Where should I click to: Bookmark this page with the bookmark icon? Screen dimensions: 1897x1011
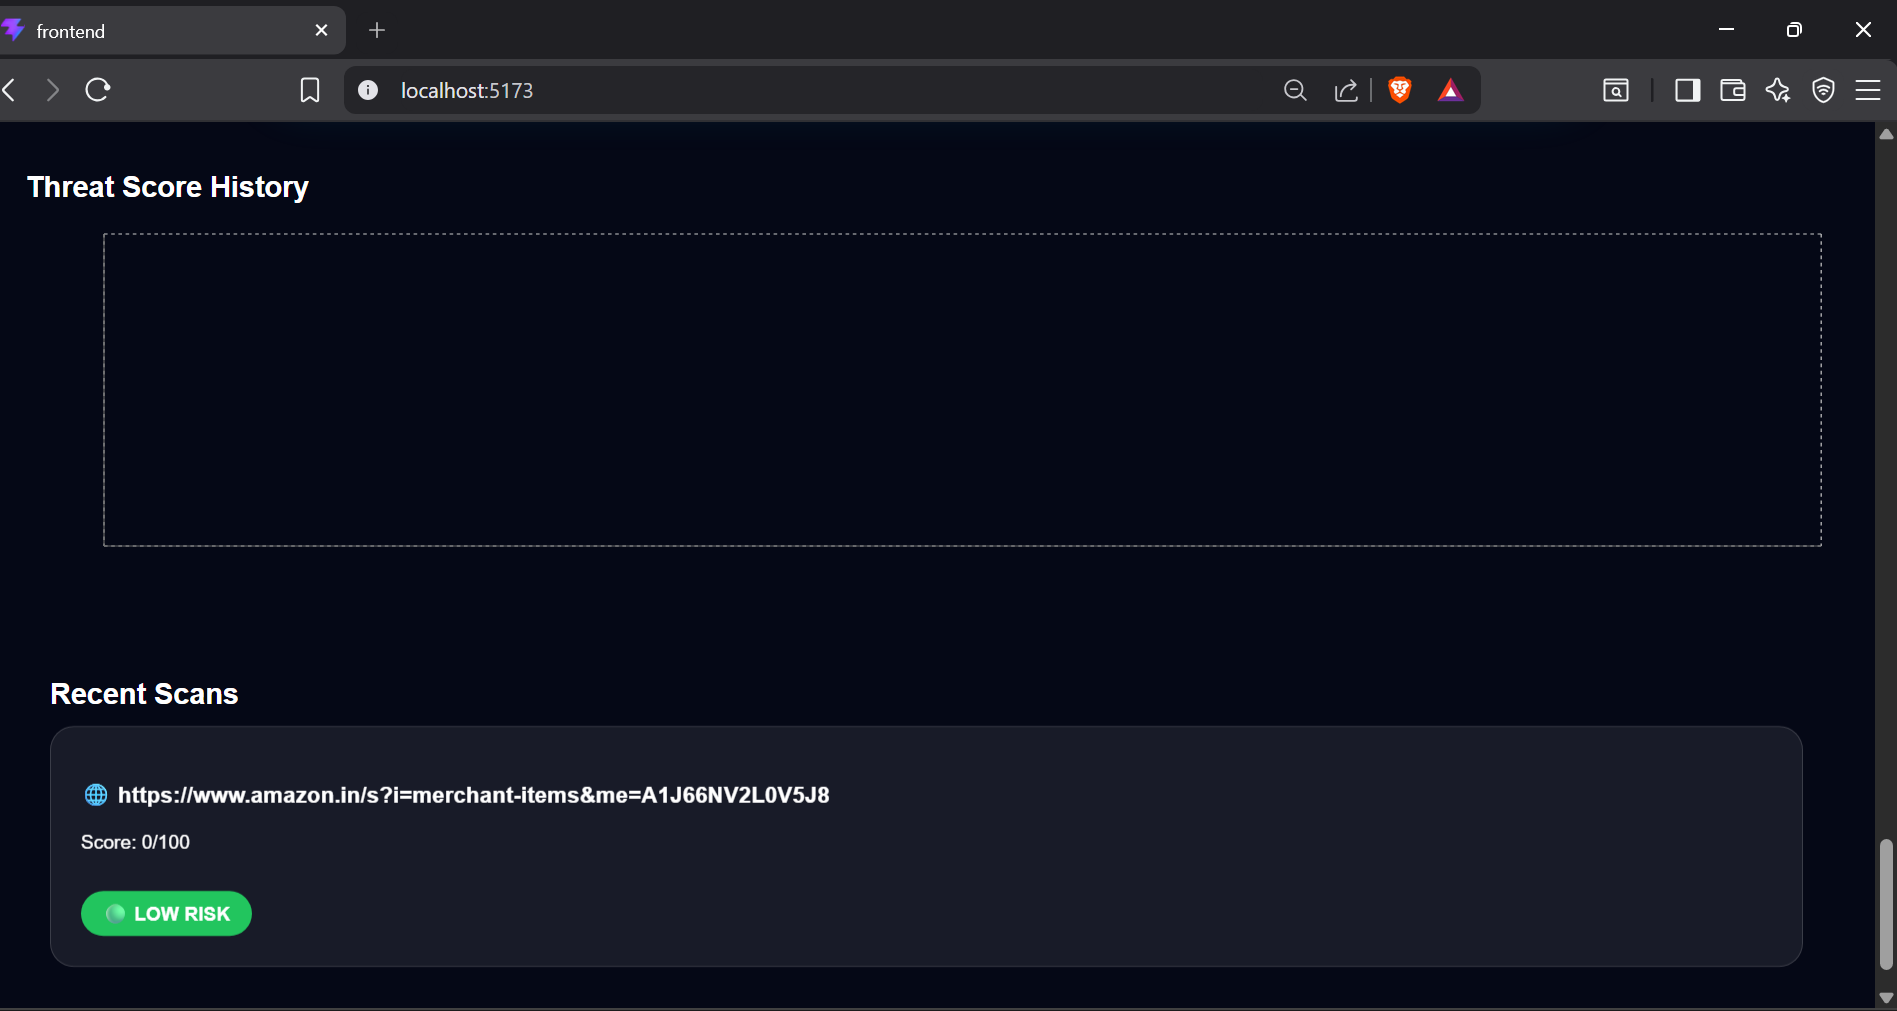310,90
